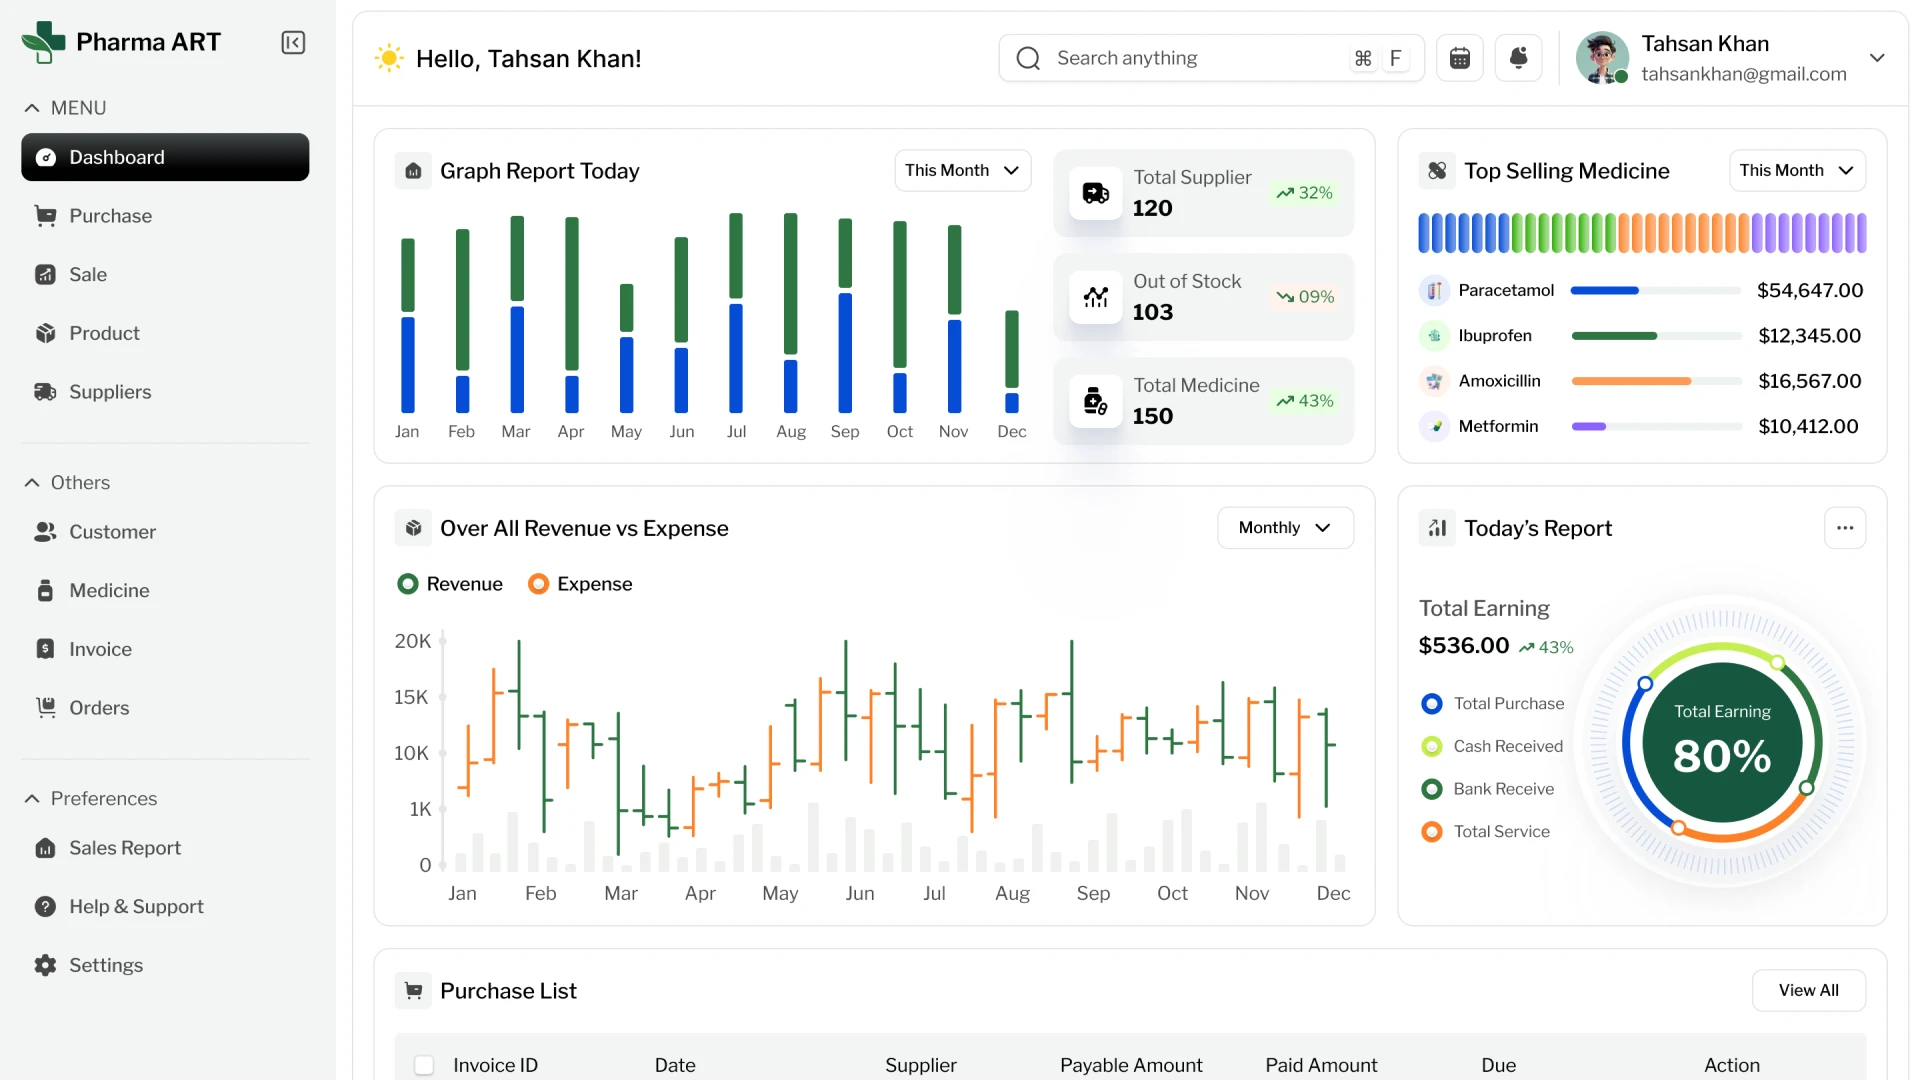The image size is (1920, 1080).
Task: Open the Monthly dropdown for Revenue chart
Action: (x=1284, y=527)
